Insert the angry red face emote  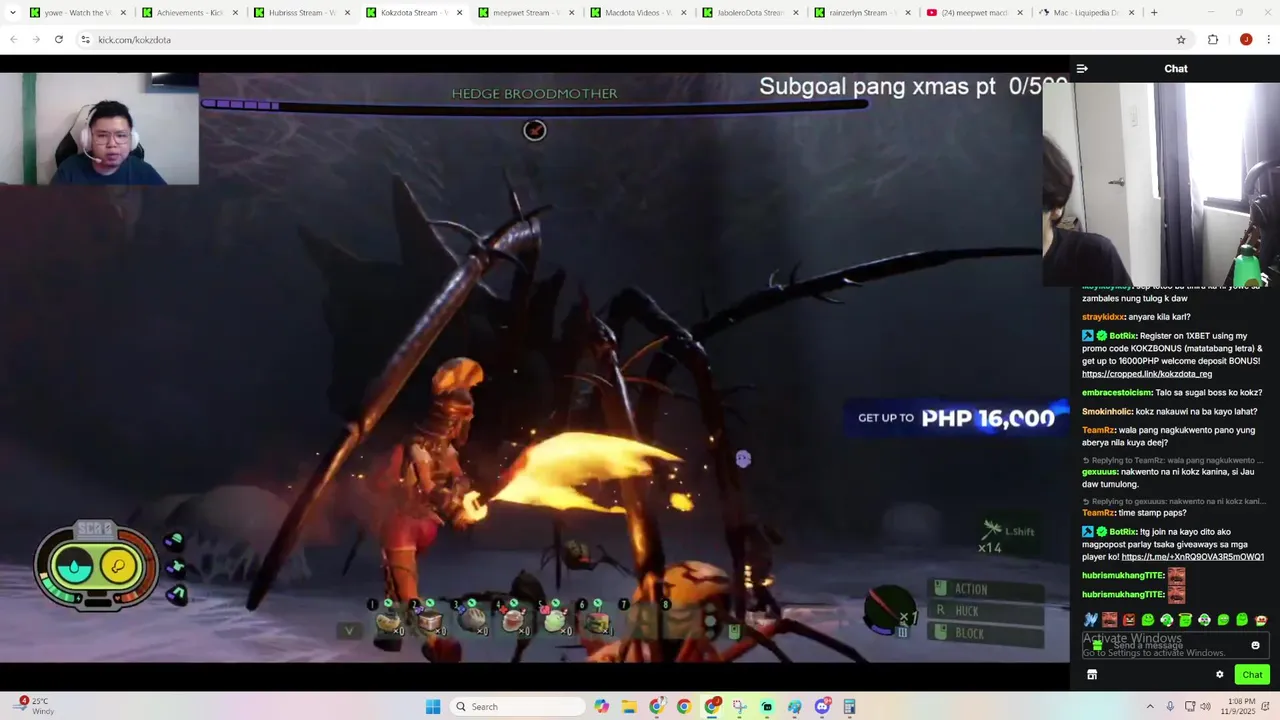tap(1128, 620)
